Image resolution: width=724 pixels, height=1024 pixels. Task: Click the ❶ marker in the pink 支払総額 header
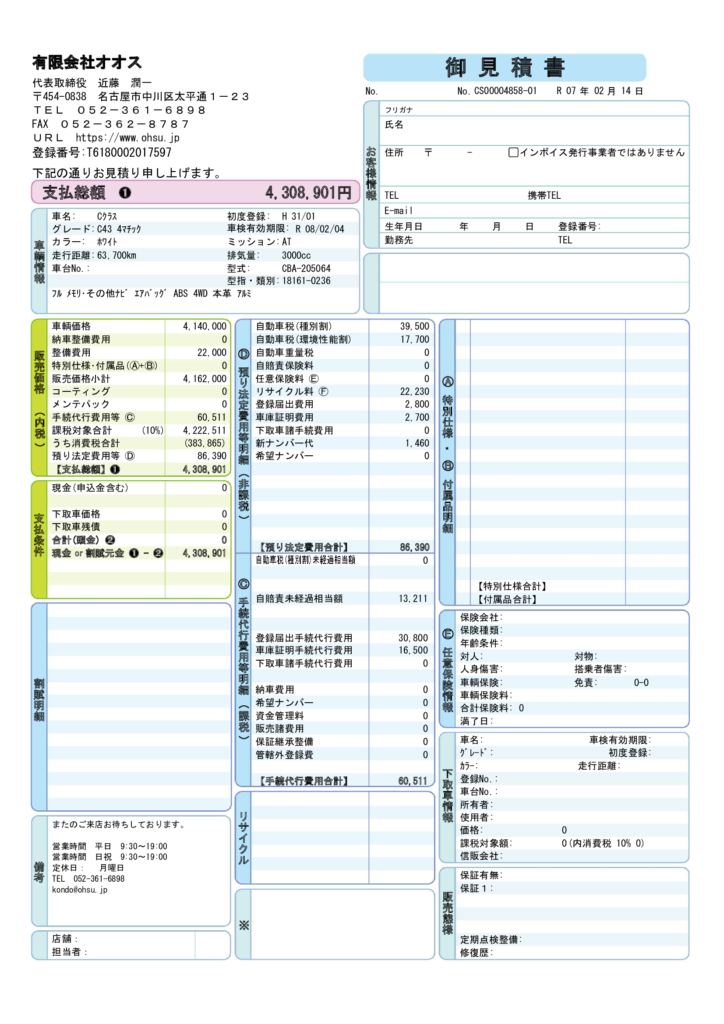(x=125, y=192)
